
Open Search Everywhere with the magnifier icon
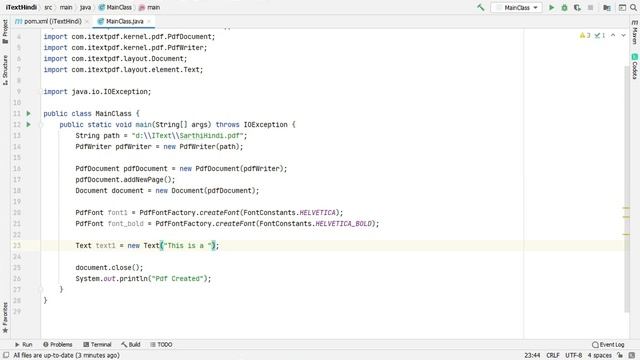(x=634, y=7)
